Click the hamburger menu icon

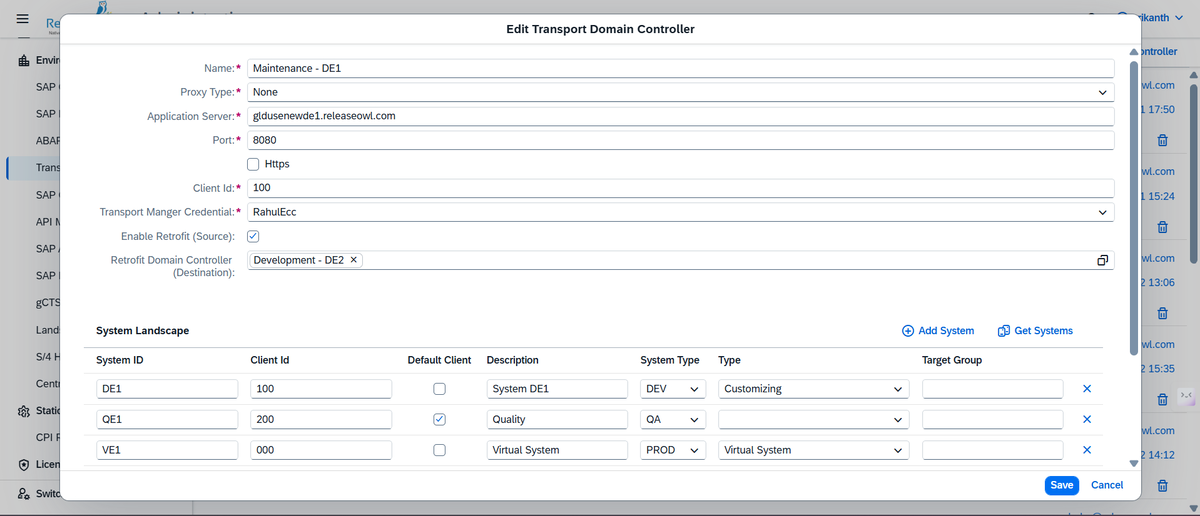pos(22,21)
